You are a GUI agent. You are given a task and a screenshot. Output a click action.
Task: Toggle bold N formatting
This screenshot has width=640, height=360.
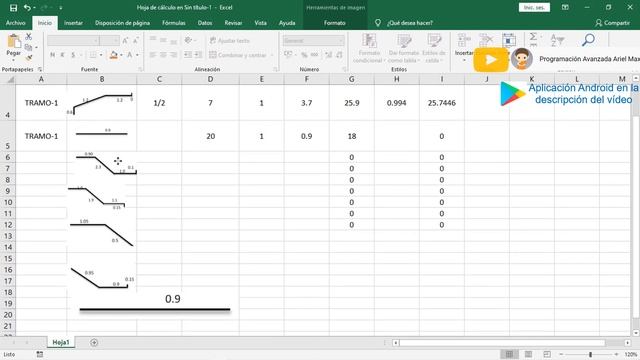(52, 55)
